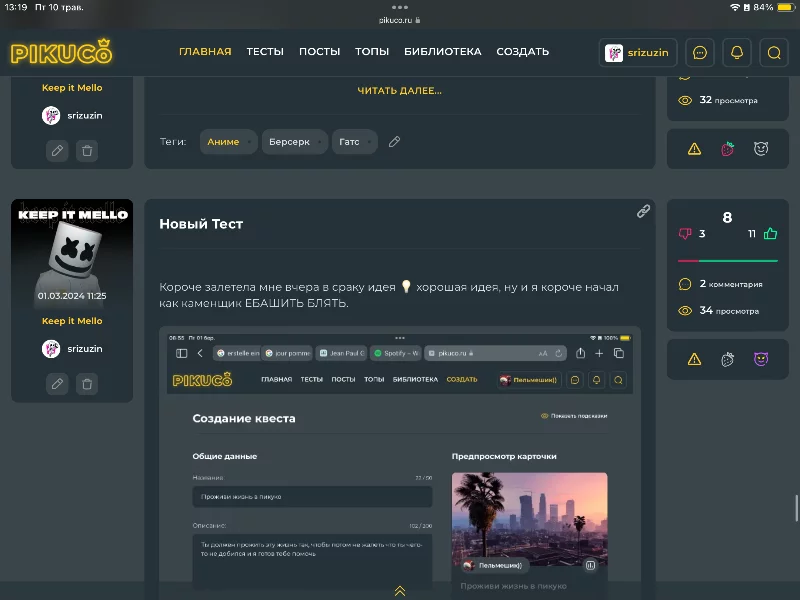The width and height of the screenshot is (800, 600).
Task: Open site search with magnifier icon
Action: [774, 53]
